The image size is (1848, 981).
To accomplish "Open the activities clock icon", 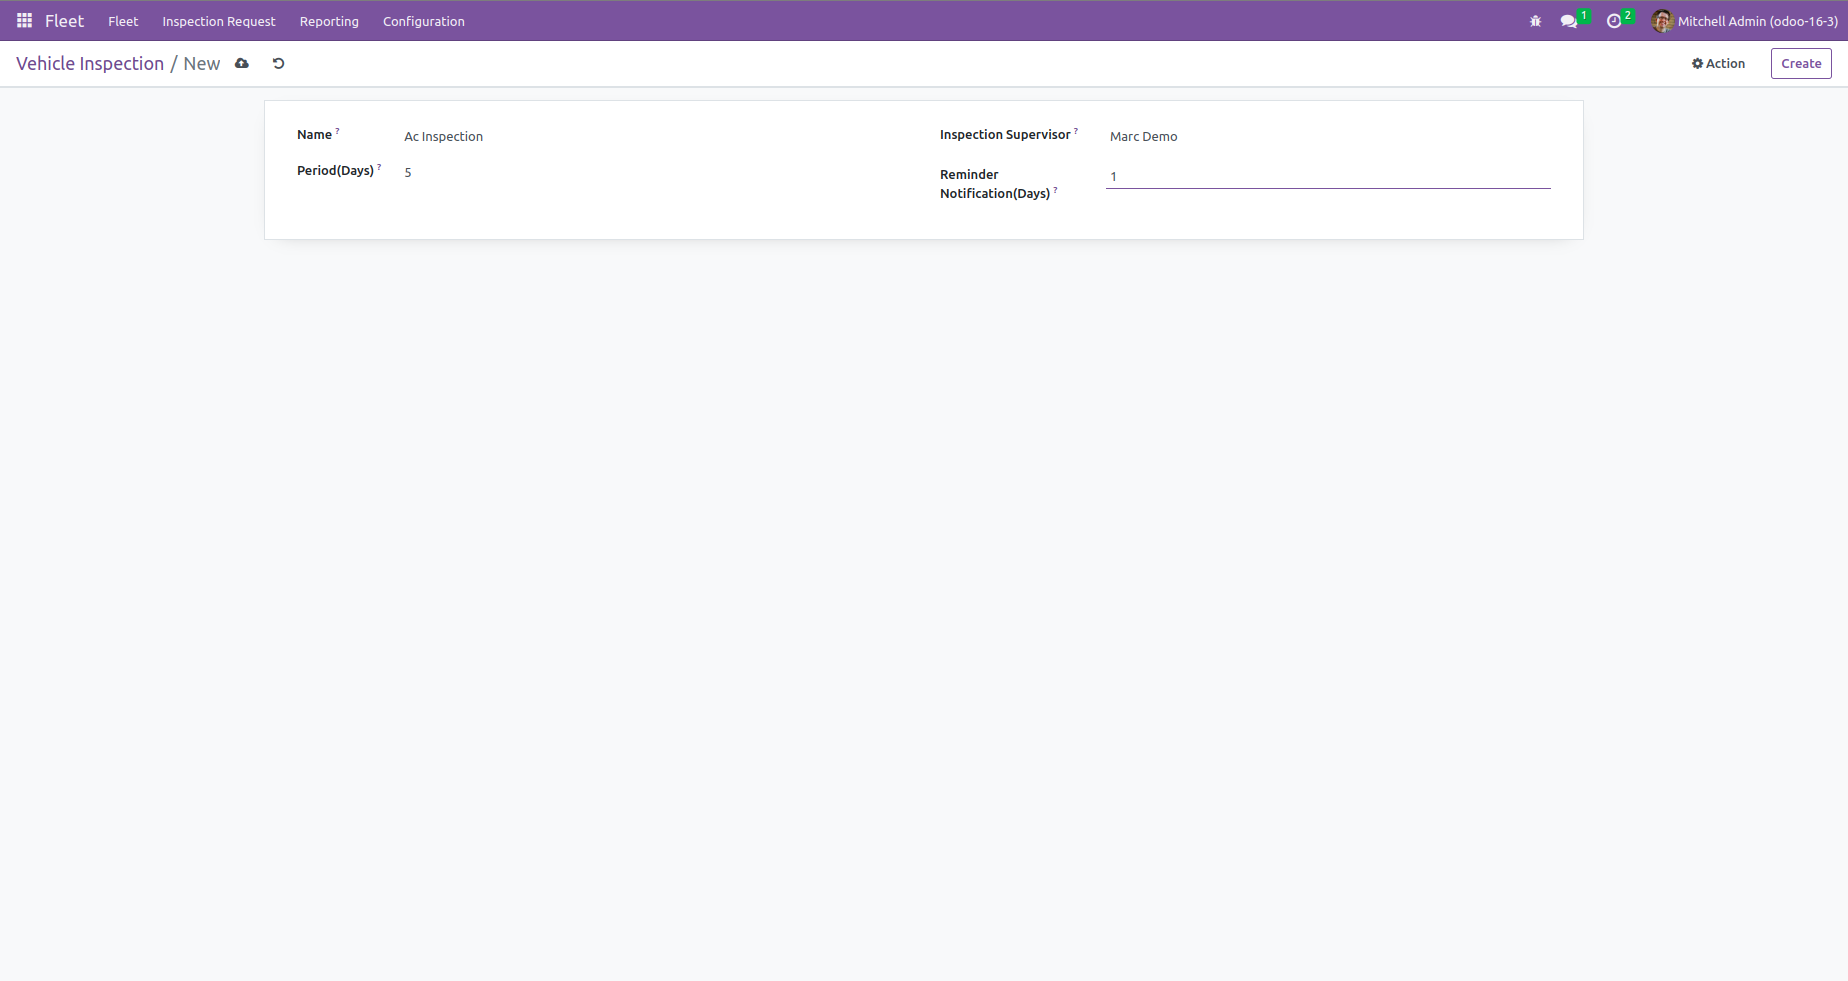I will [x=1614, y=21].
